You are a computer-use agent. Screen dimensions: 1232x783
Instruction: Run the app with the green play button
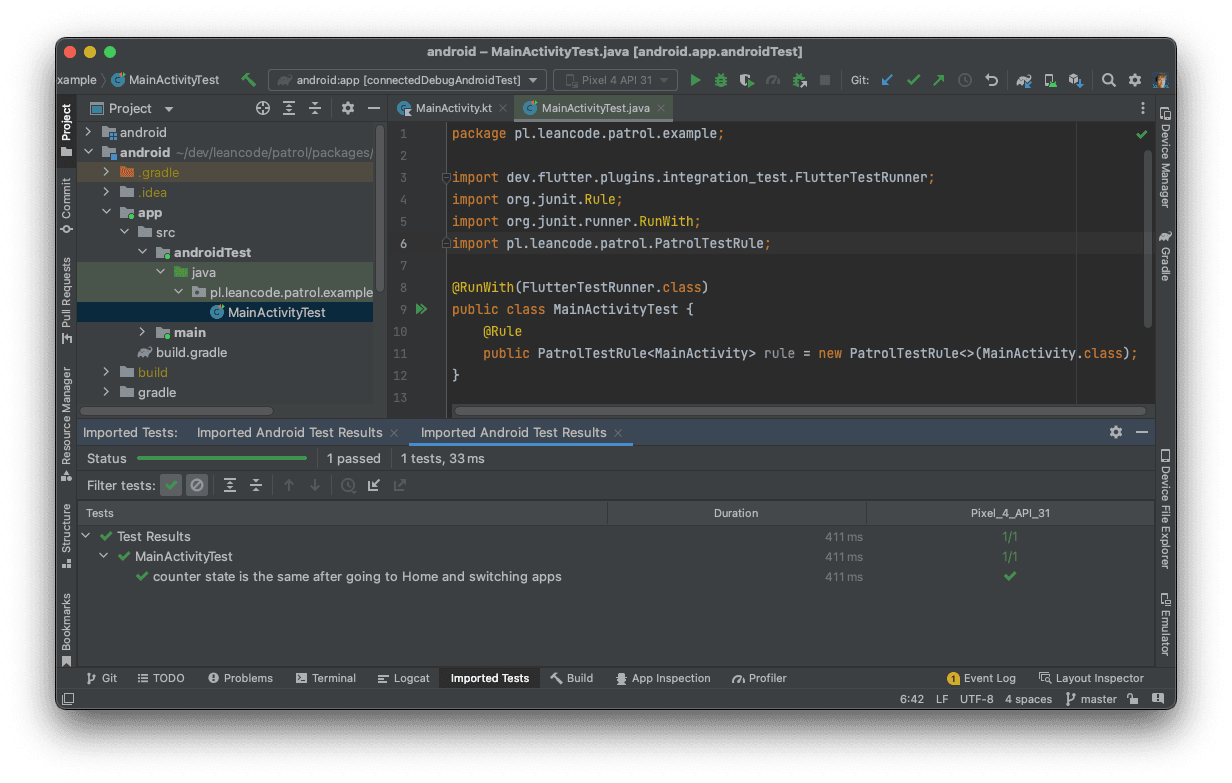coord(695,80)
